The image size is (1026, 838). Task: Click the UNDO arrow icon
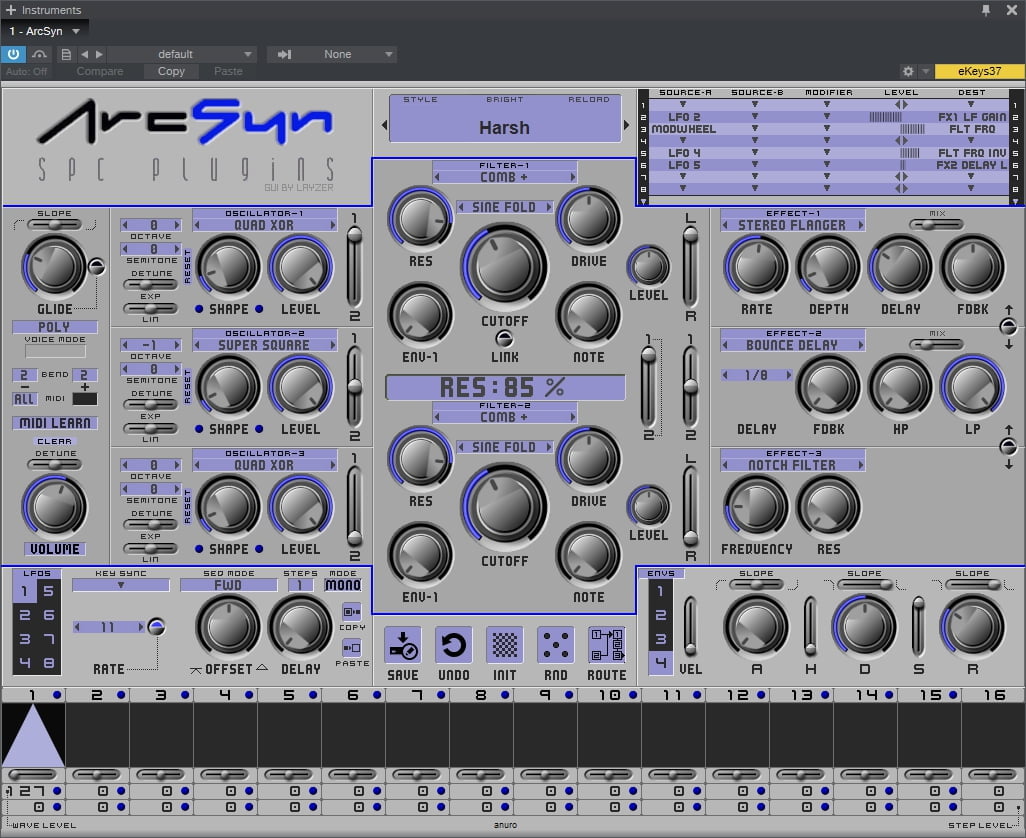click(453, 645)
